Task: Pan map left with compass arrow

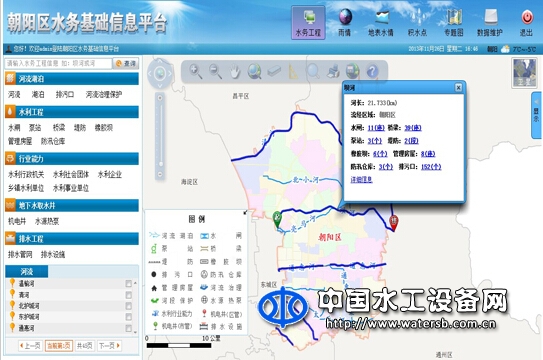Action: (150, 73)
